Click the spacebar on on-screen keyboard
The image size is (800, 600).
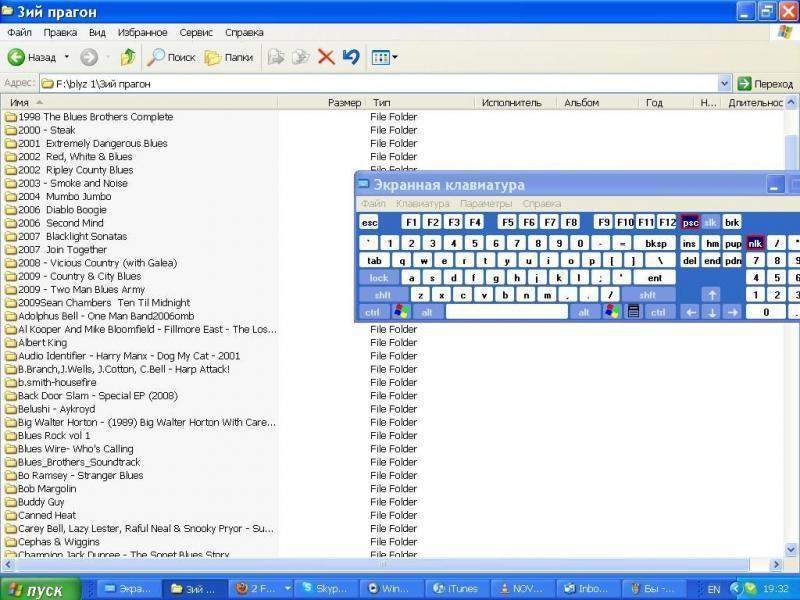tap(506, 312)
